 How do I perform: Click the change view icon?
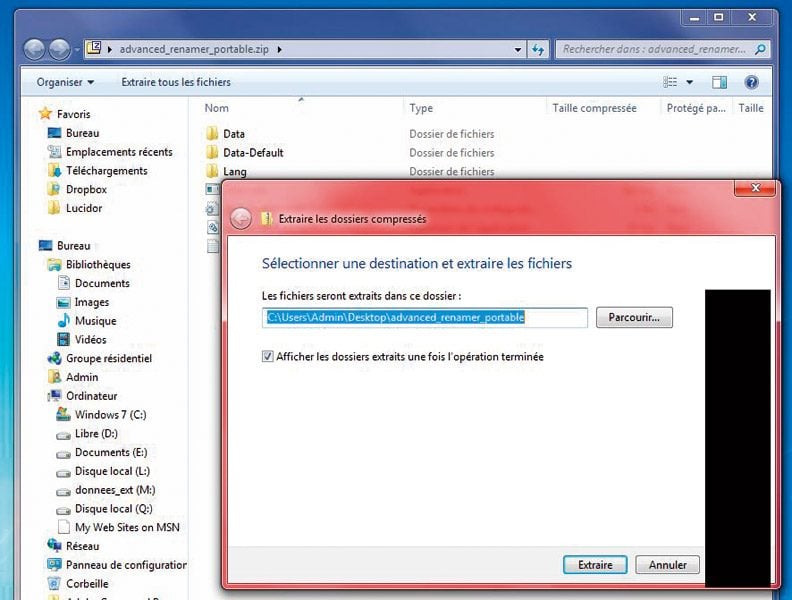point(670,82)
